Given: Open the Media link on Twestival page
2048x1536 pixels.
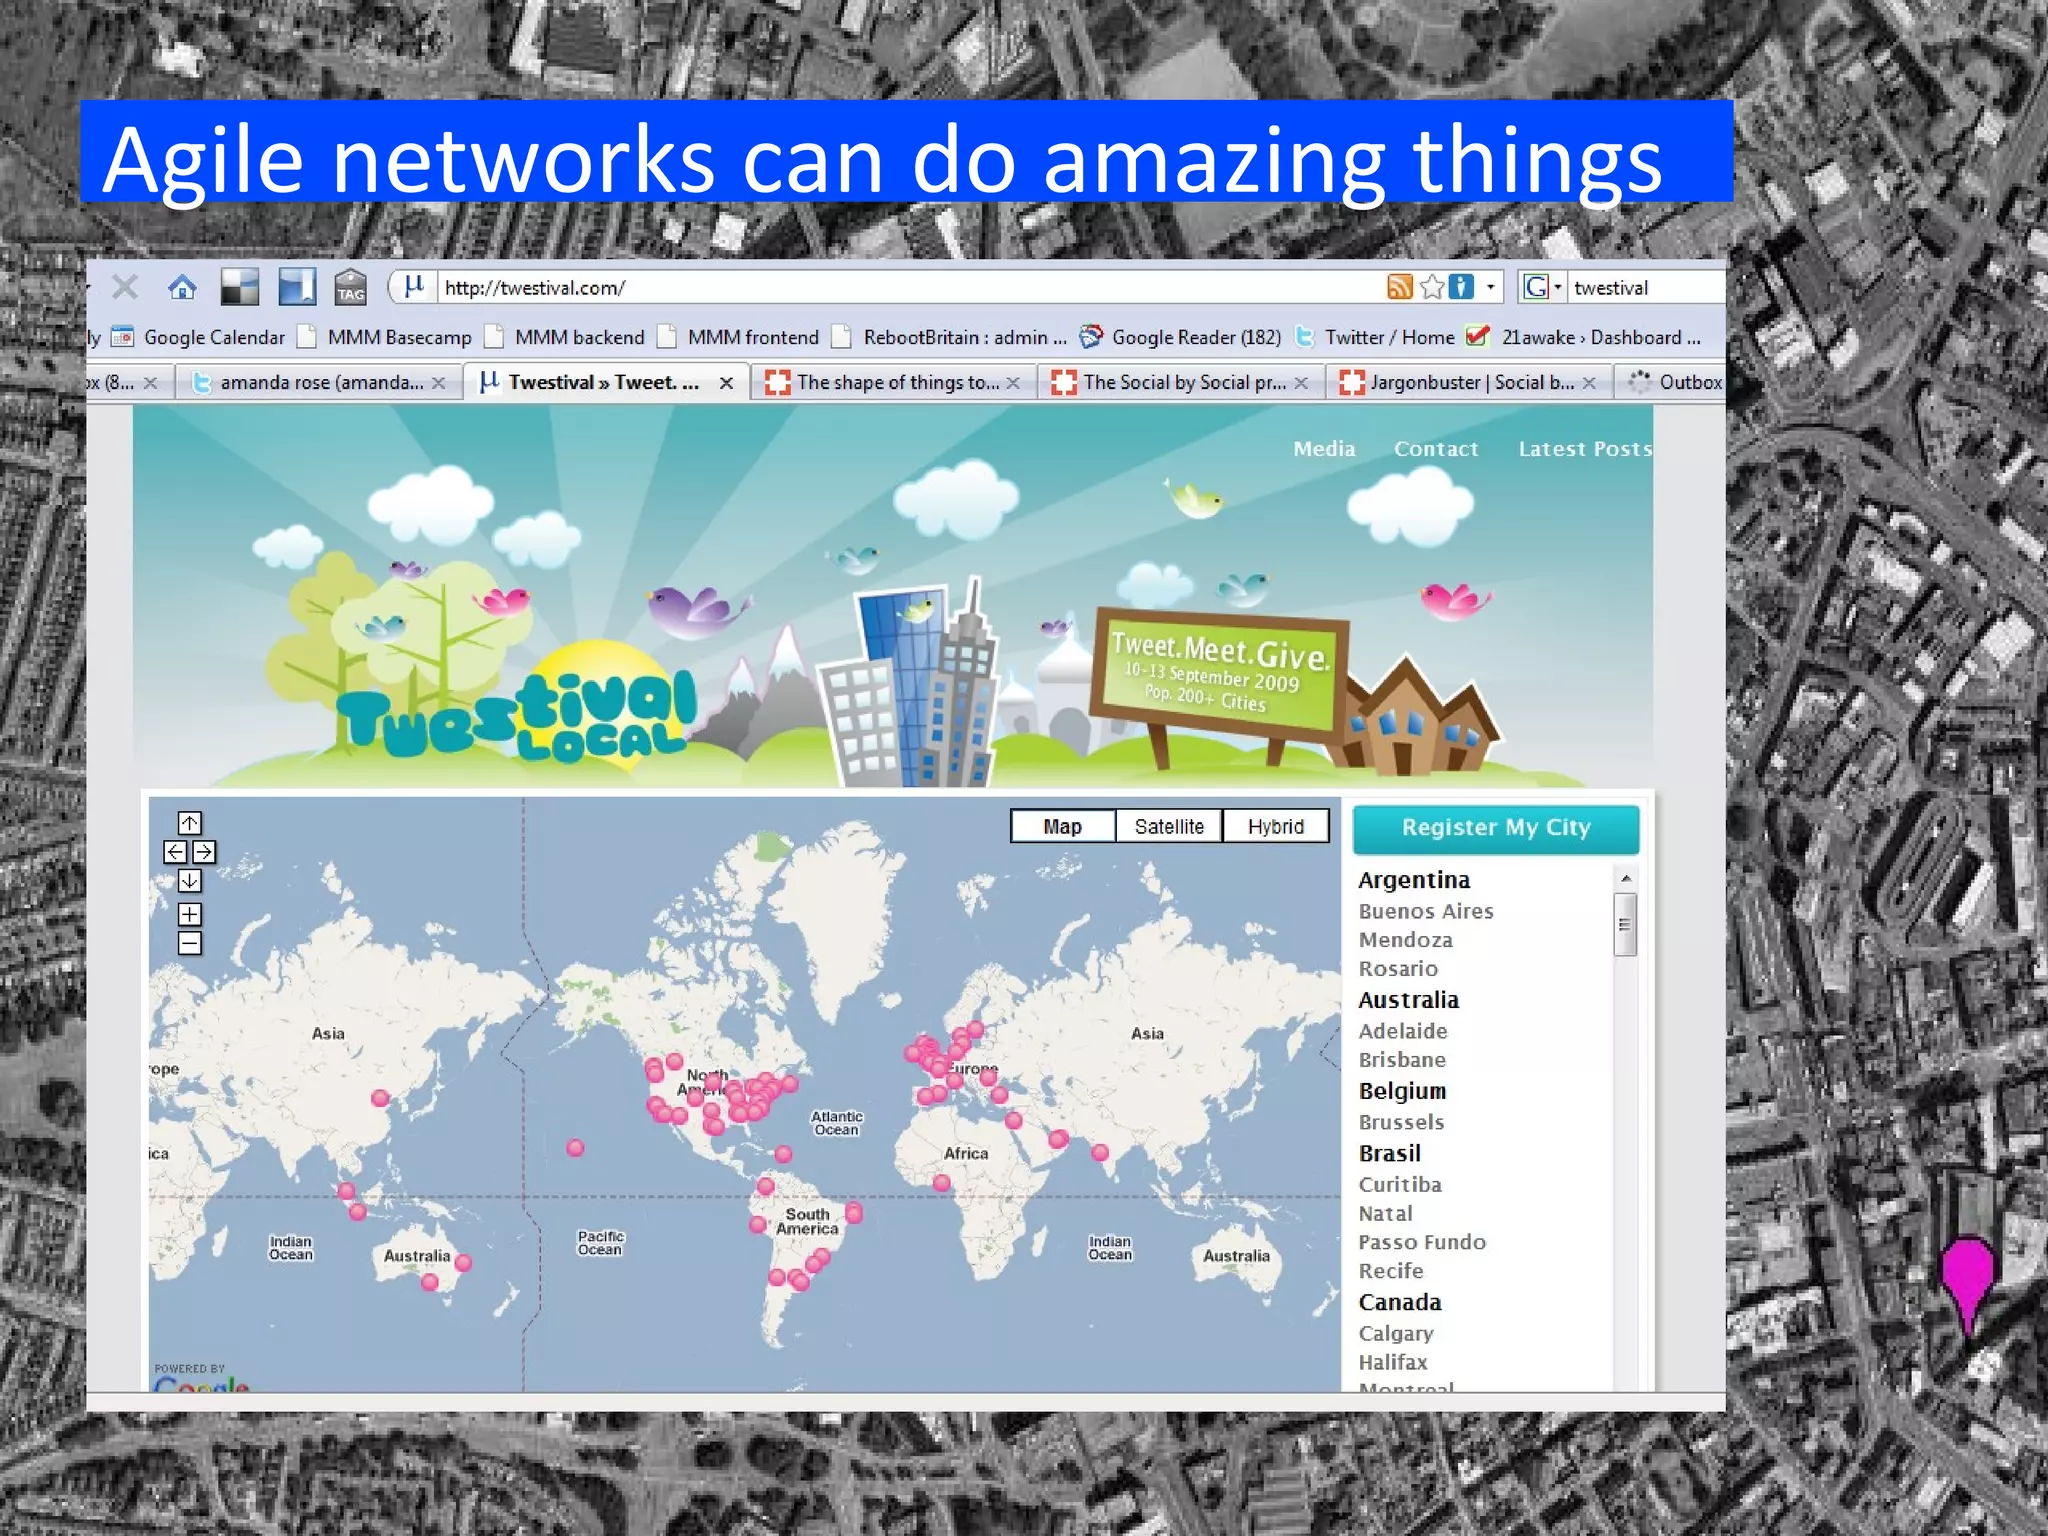Looking at the screenshot, I should (1324, 449).
